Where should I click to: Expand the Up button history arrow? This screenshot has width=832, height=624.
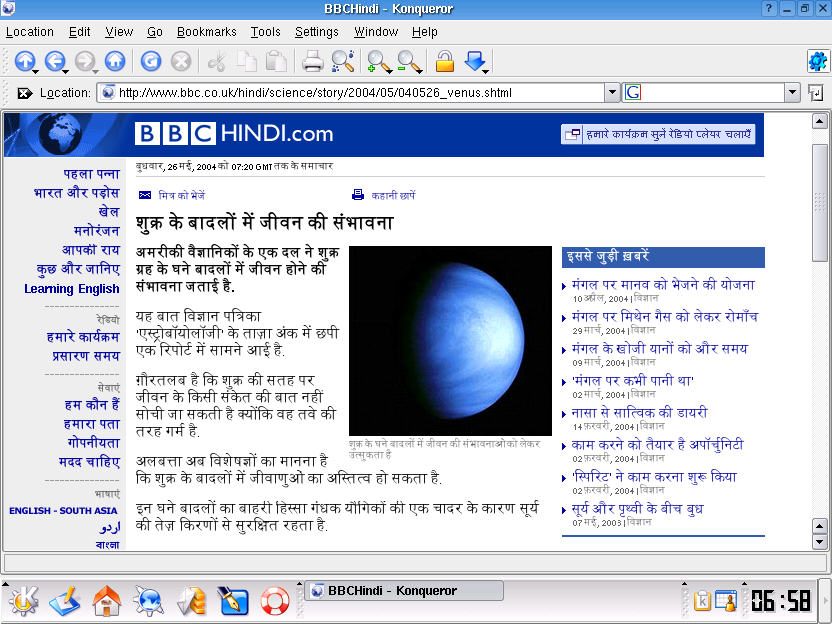(x=35, y=71)
